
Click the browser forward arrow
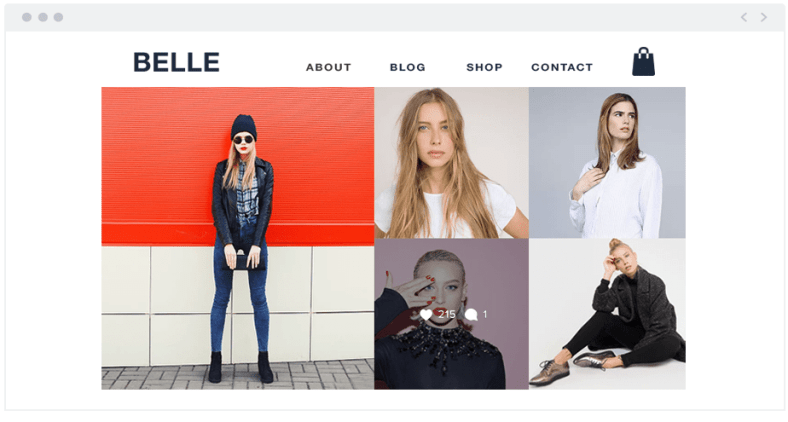click(x=764, y=17)
